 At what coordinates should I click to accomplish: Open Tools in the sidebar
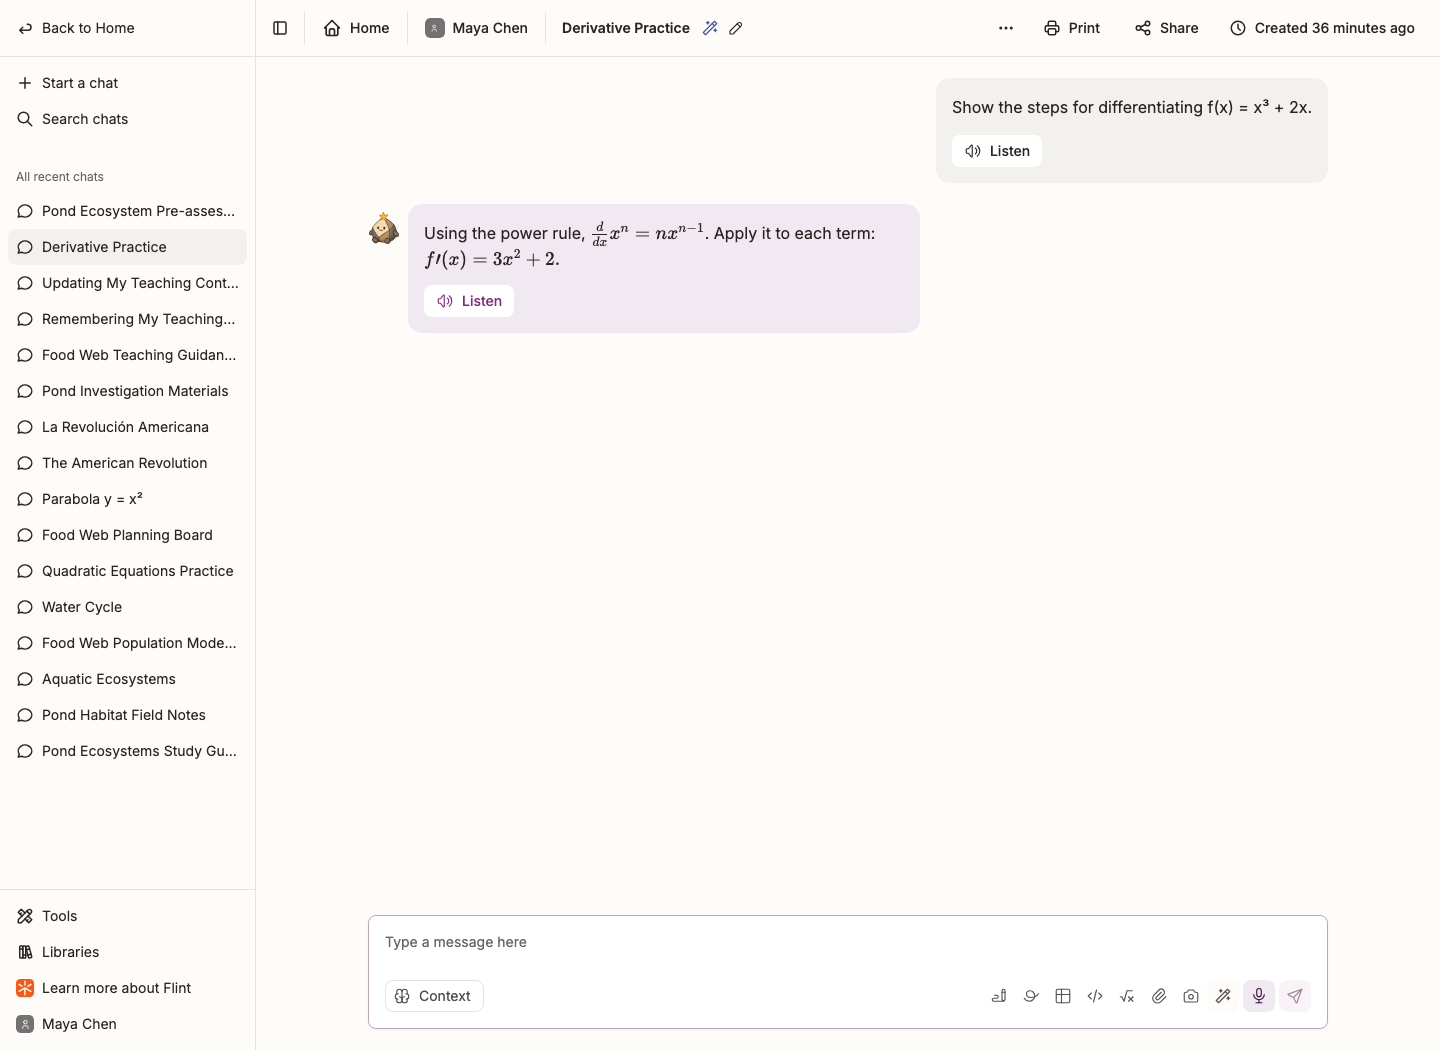127,916
